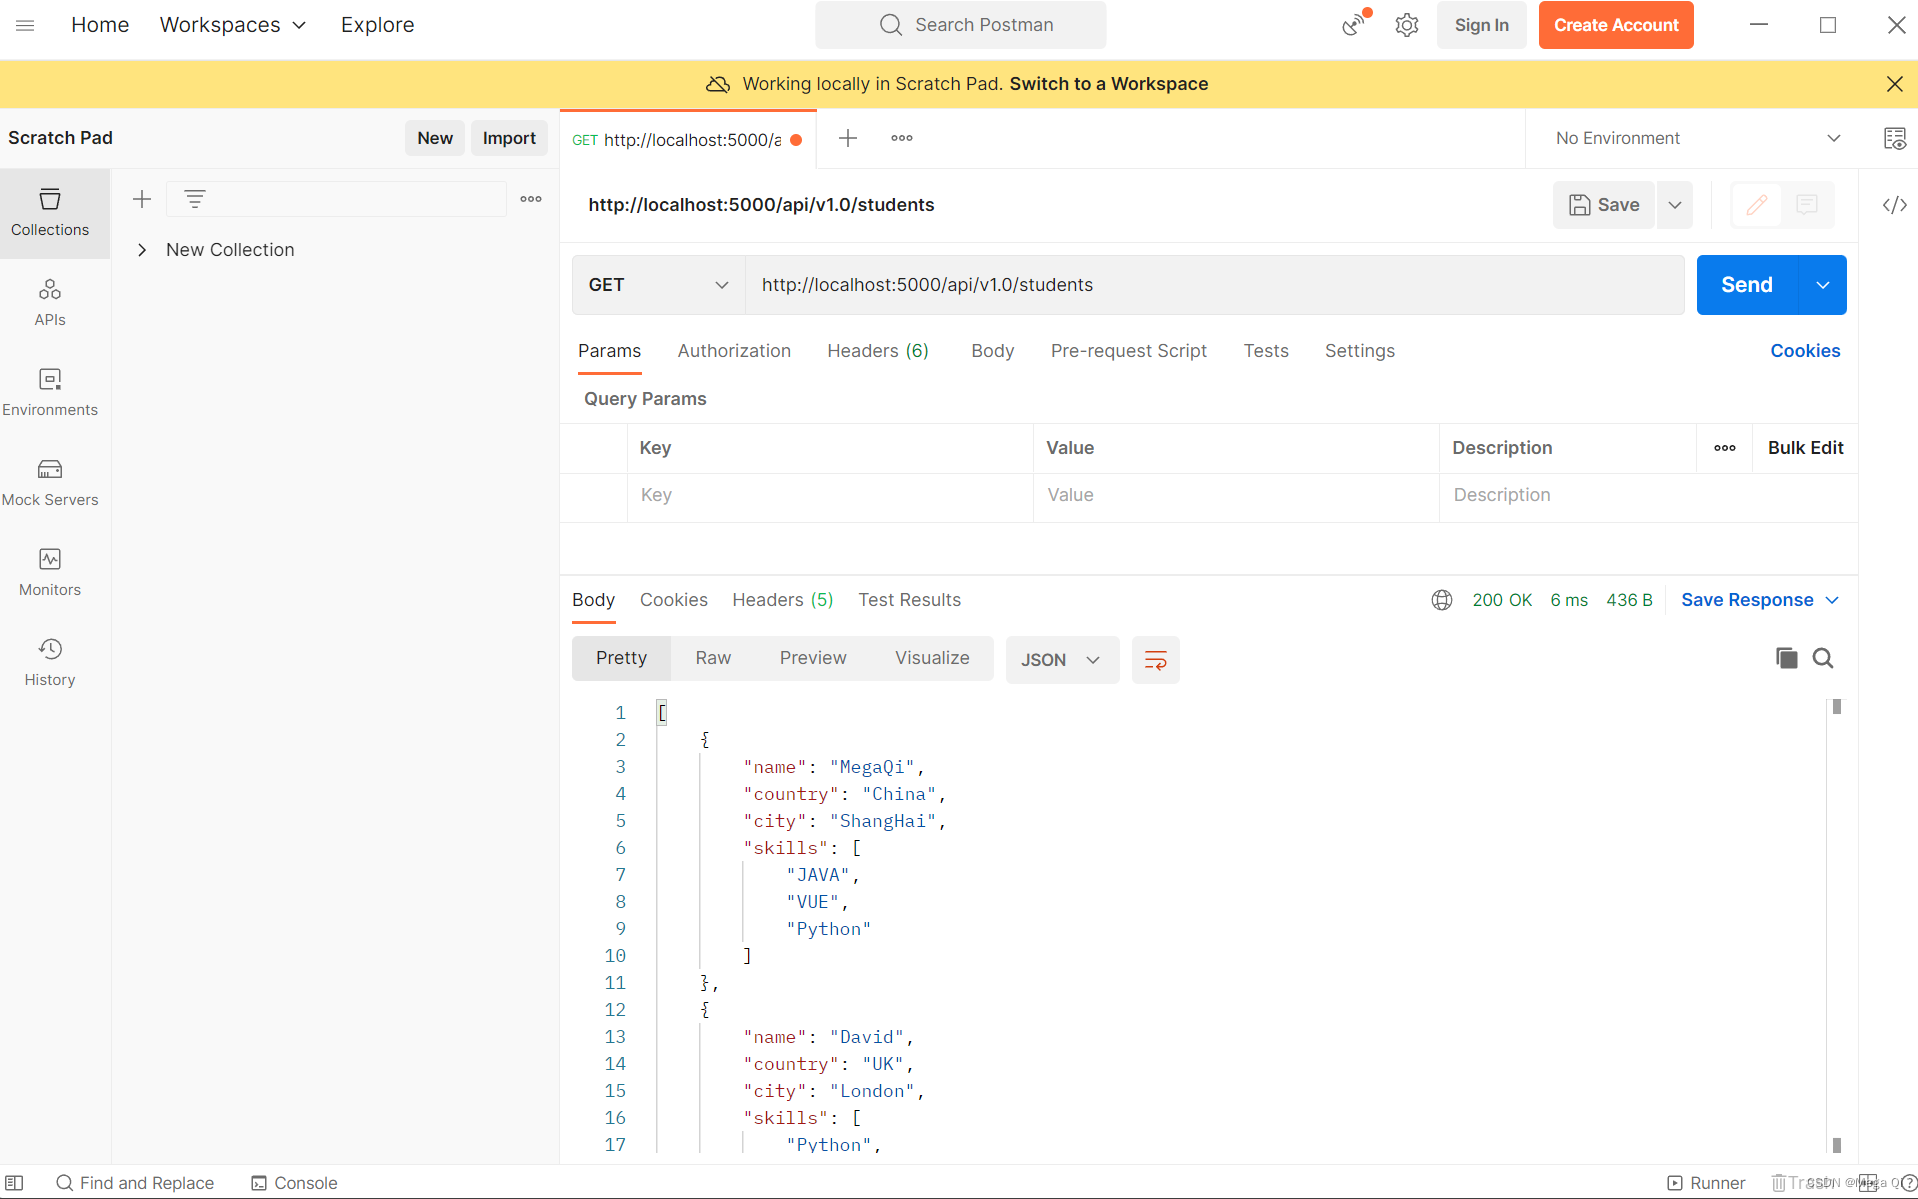The width and height of the screenshot is (1918, 1199).
Task: Click the edit pencil icon
Action: [1756, 205]
